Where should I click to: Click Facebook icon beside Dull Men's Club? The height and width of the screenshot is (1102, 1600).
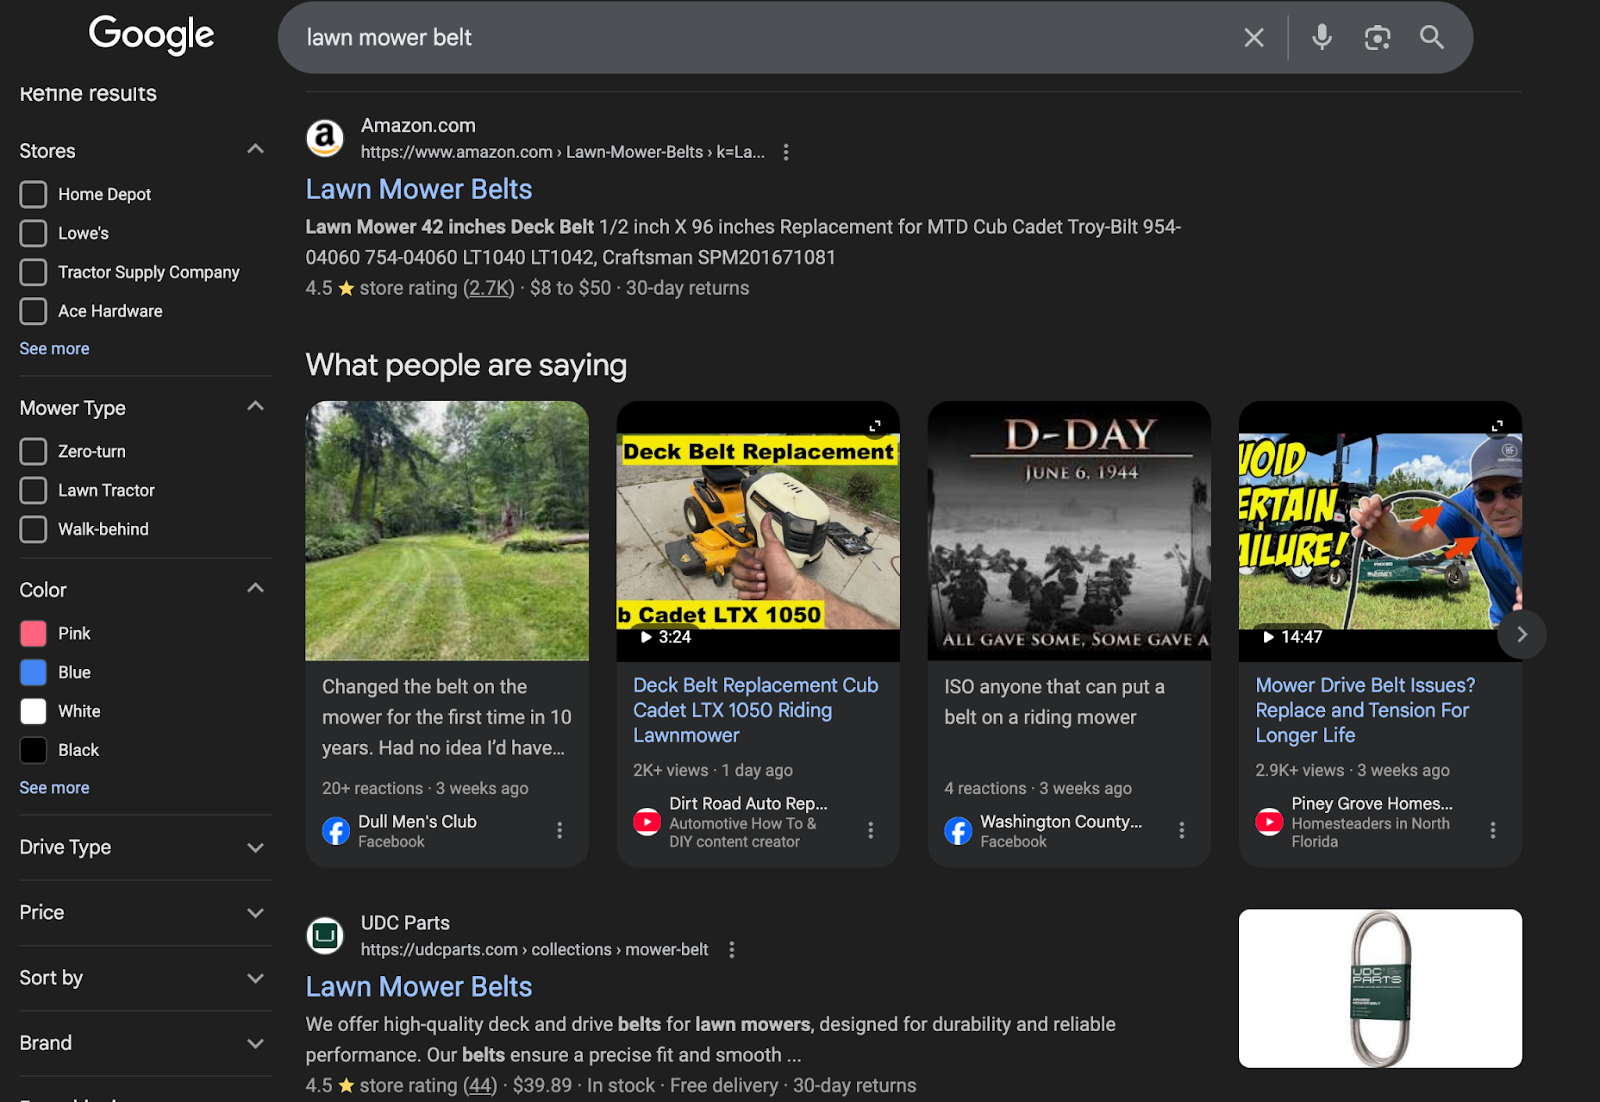(336, 831)
